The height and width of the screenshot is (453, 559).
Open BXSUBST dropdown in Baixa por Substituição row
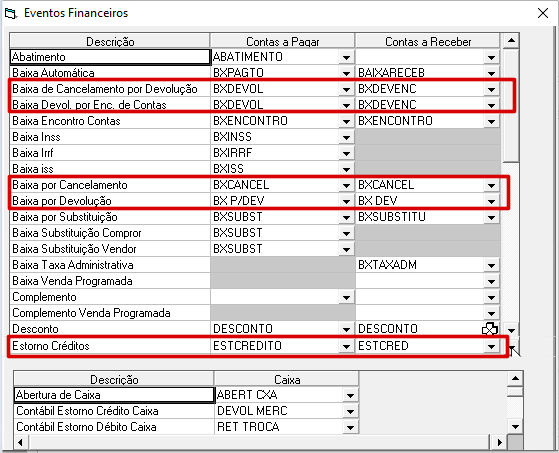tap(346, 217)
